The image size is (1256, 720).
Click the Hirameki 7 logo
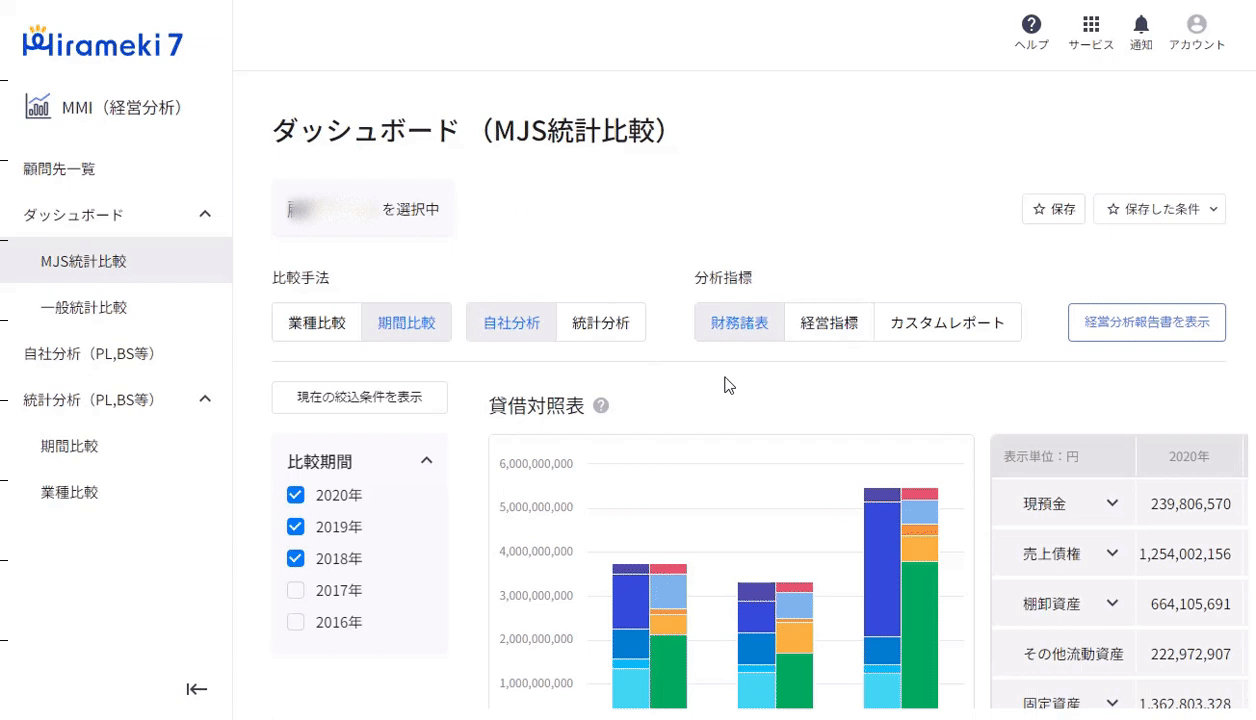(102, 41)
